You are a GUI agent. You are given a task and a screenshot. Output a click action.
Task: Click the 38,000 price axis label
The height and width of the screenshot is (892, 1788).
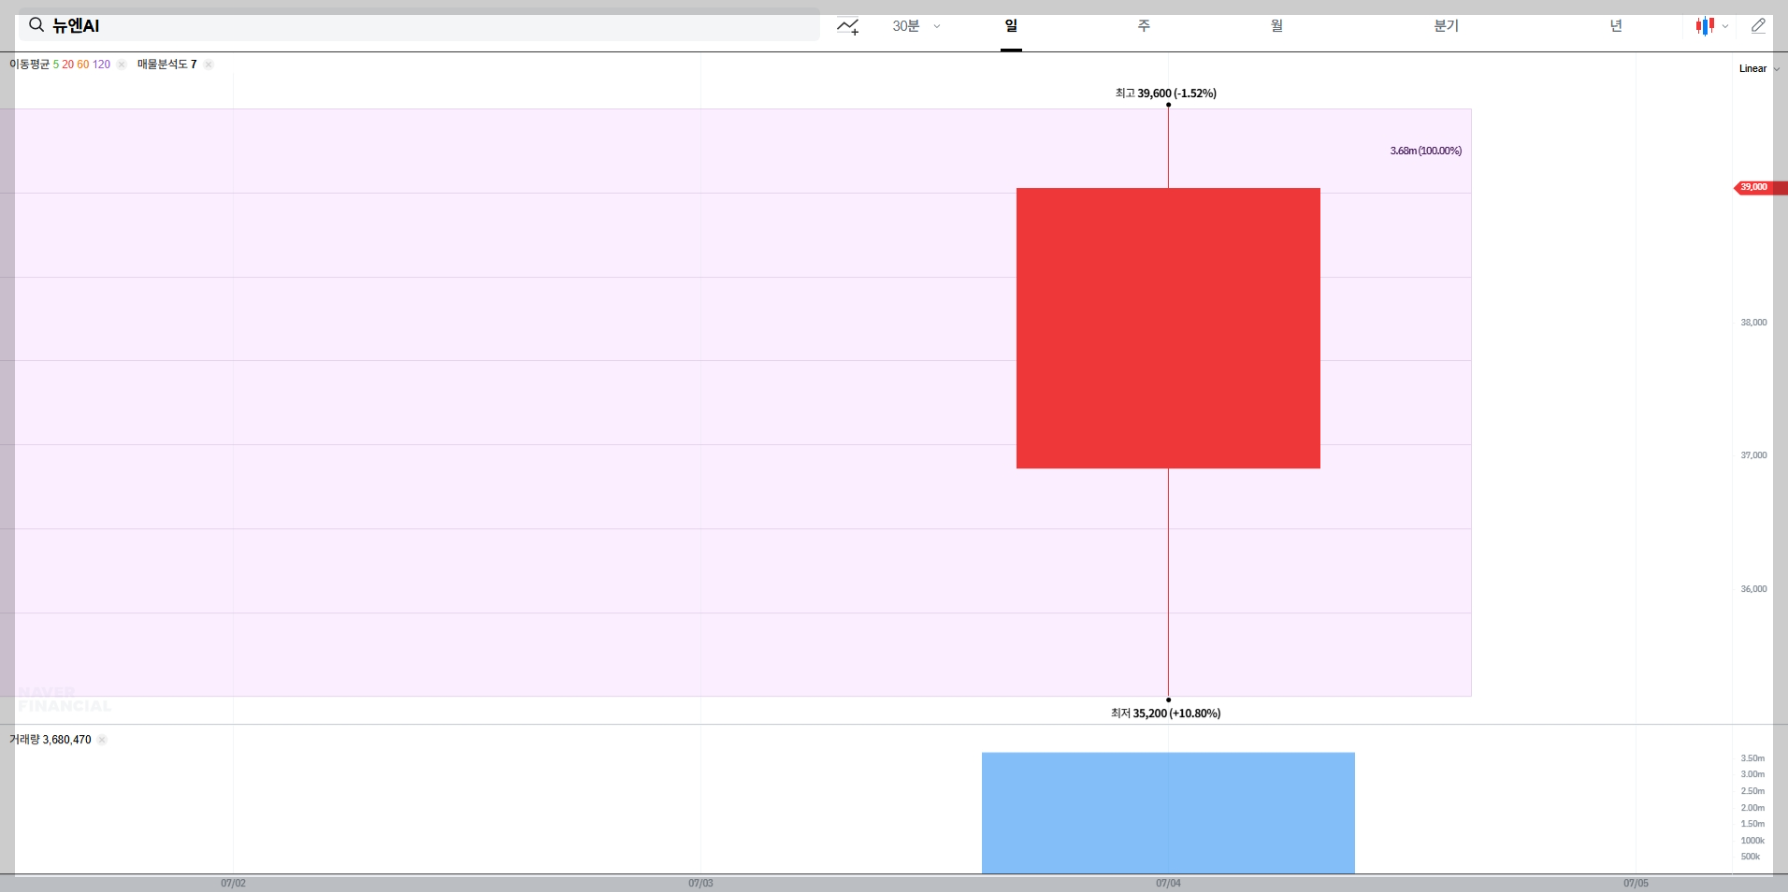[1754, 322]
